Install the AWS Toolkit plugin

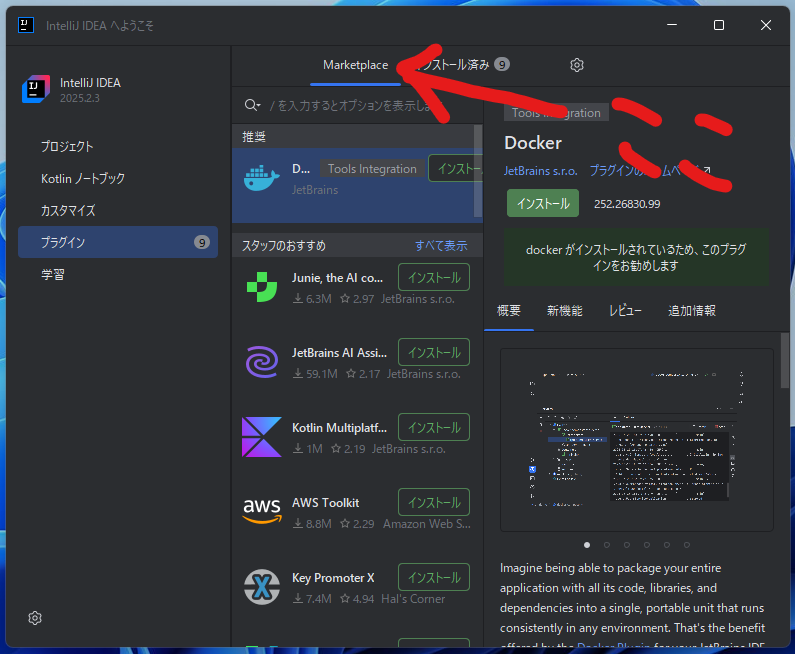click(x=433, y=502)
